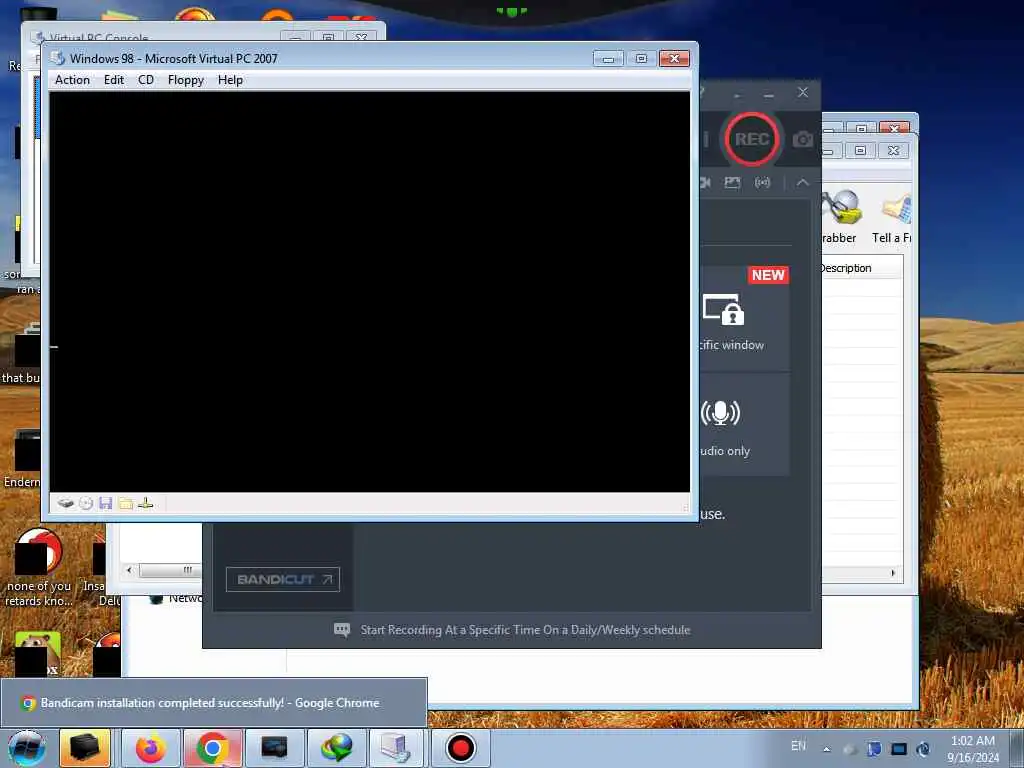This screenshot has height=768, width=1024.
Task: Click the Description column header
Action: coord(861,268)
